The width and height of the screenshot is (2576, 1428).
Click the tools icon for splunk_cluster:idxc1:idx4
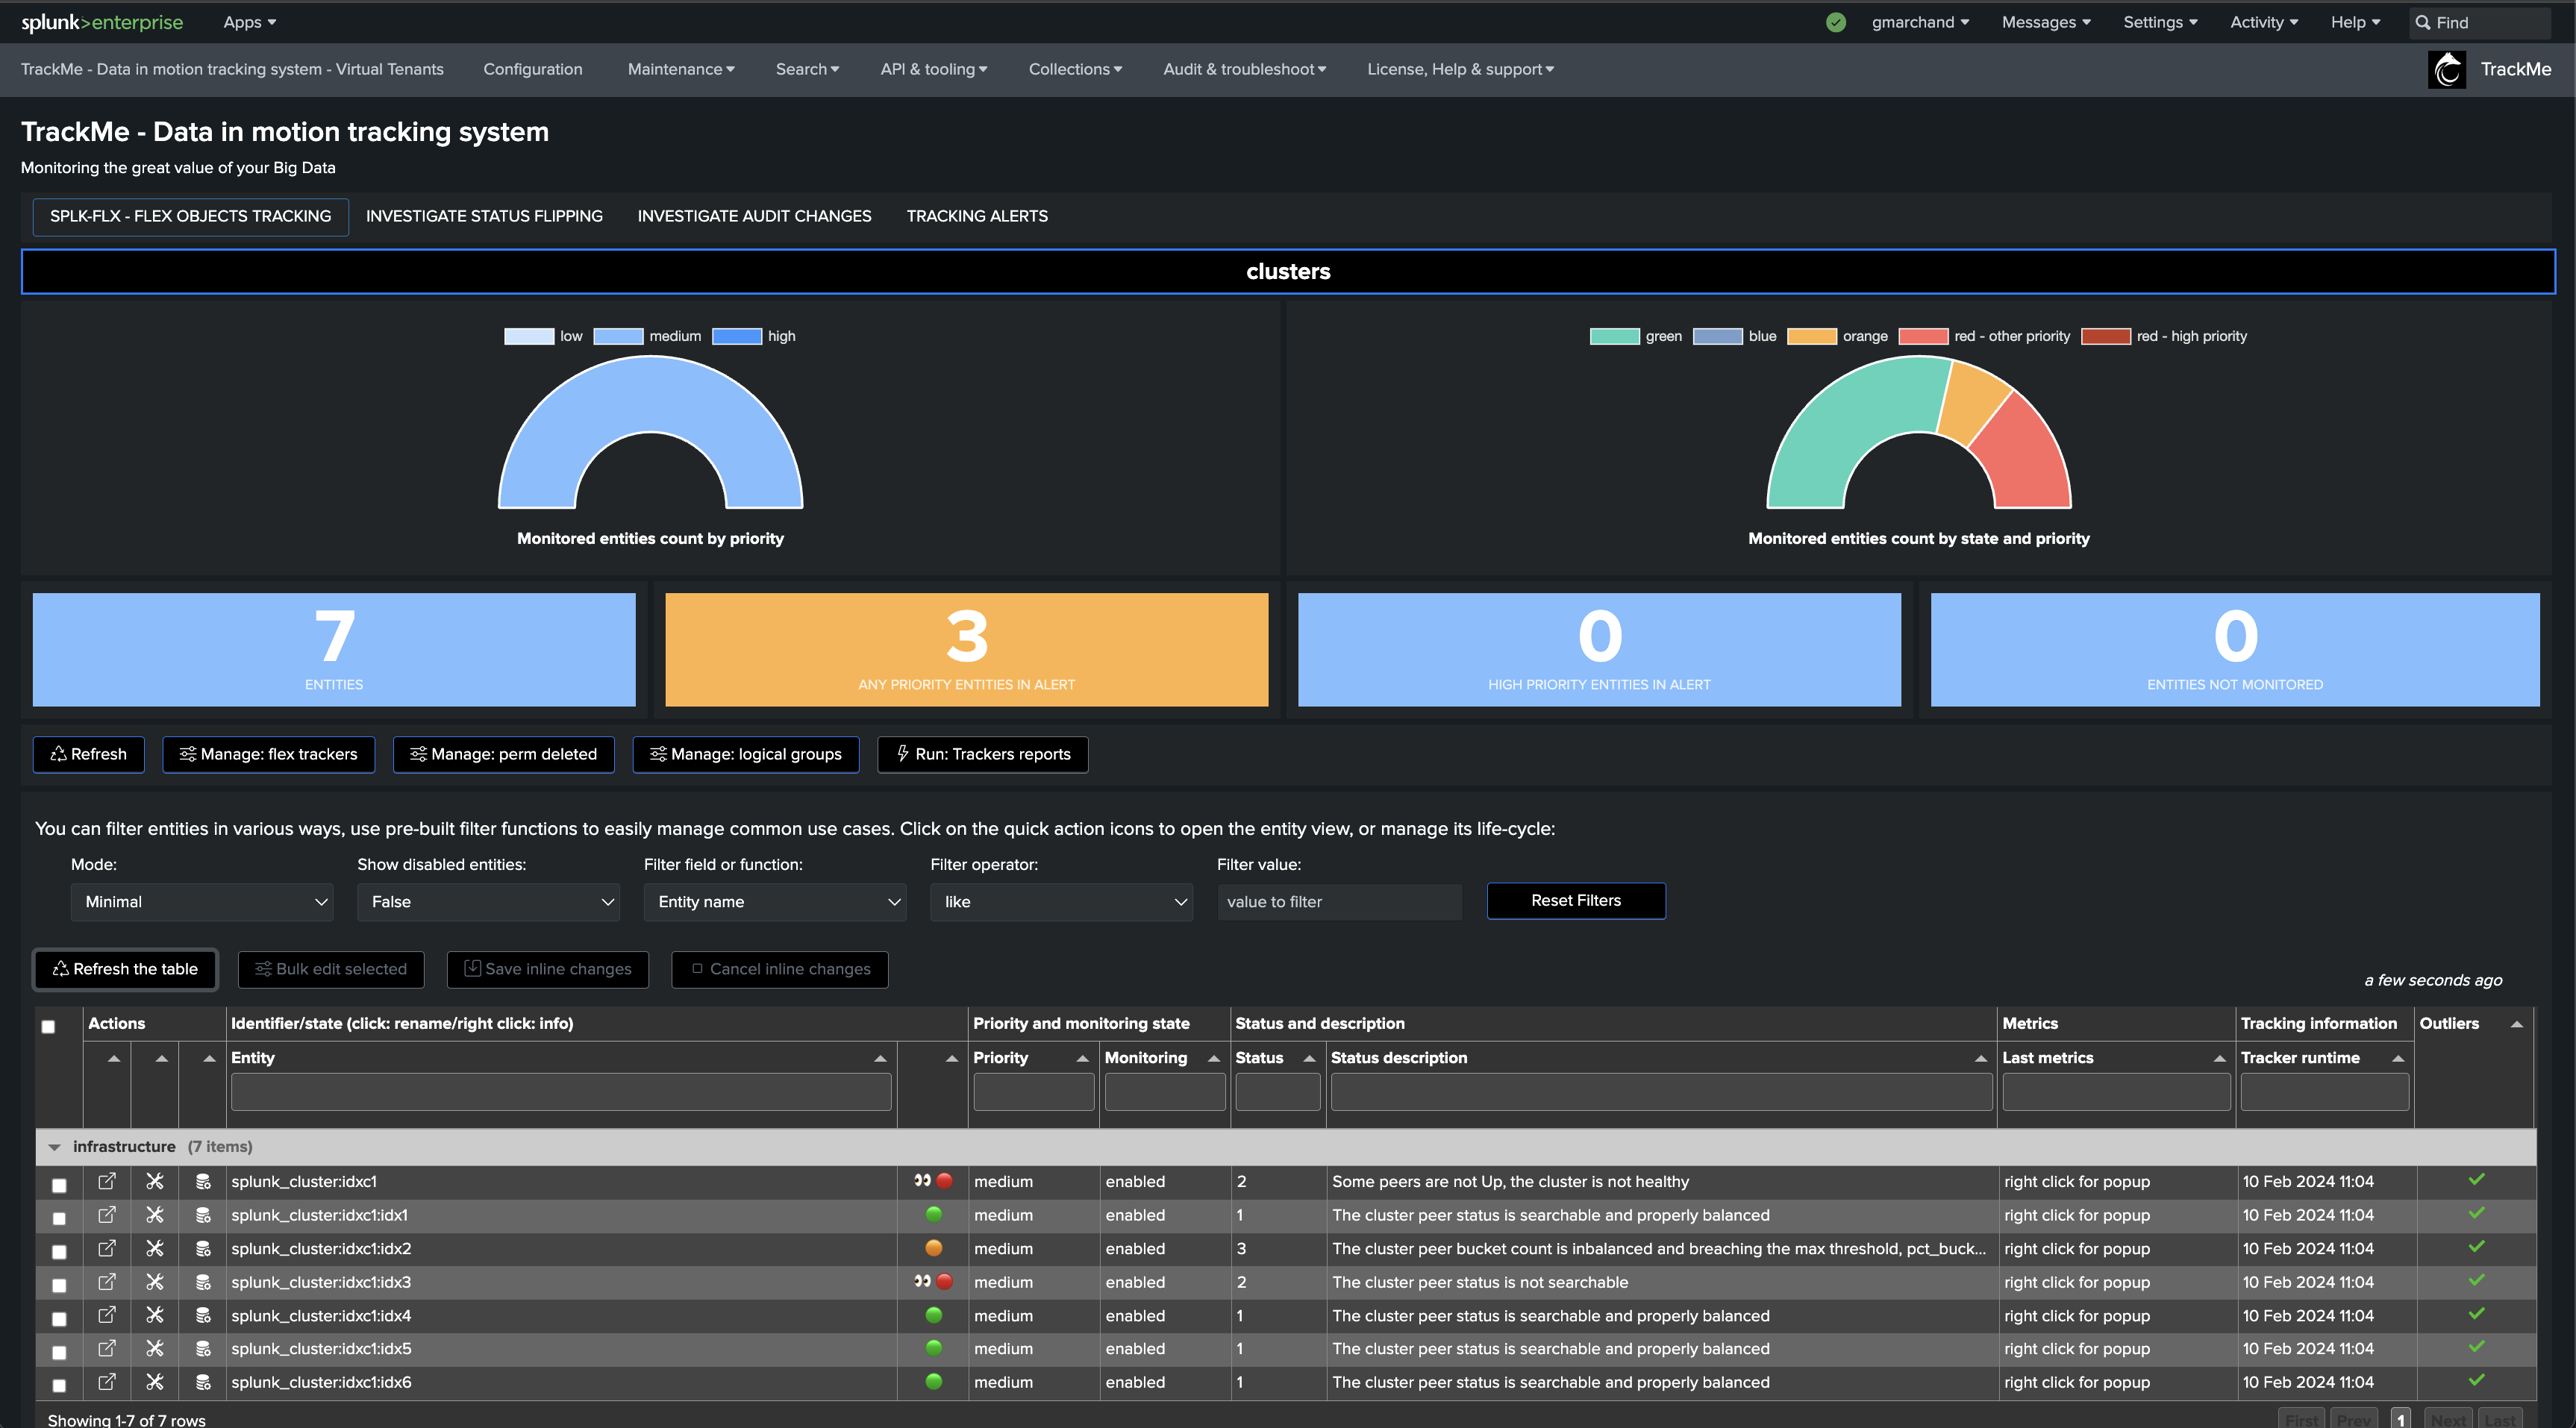pos(155,1316)
